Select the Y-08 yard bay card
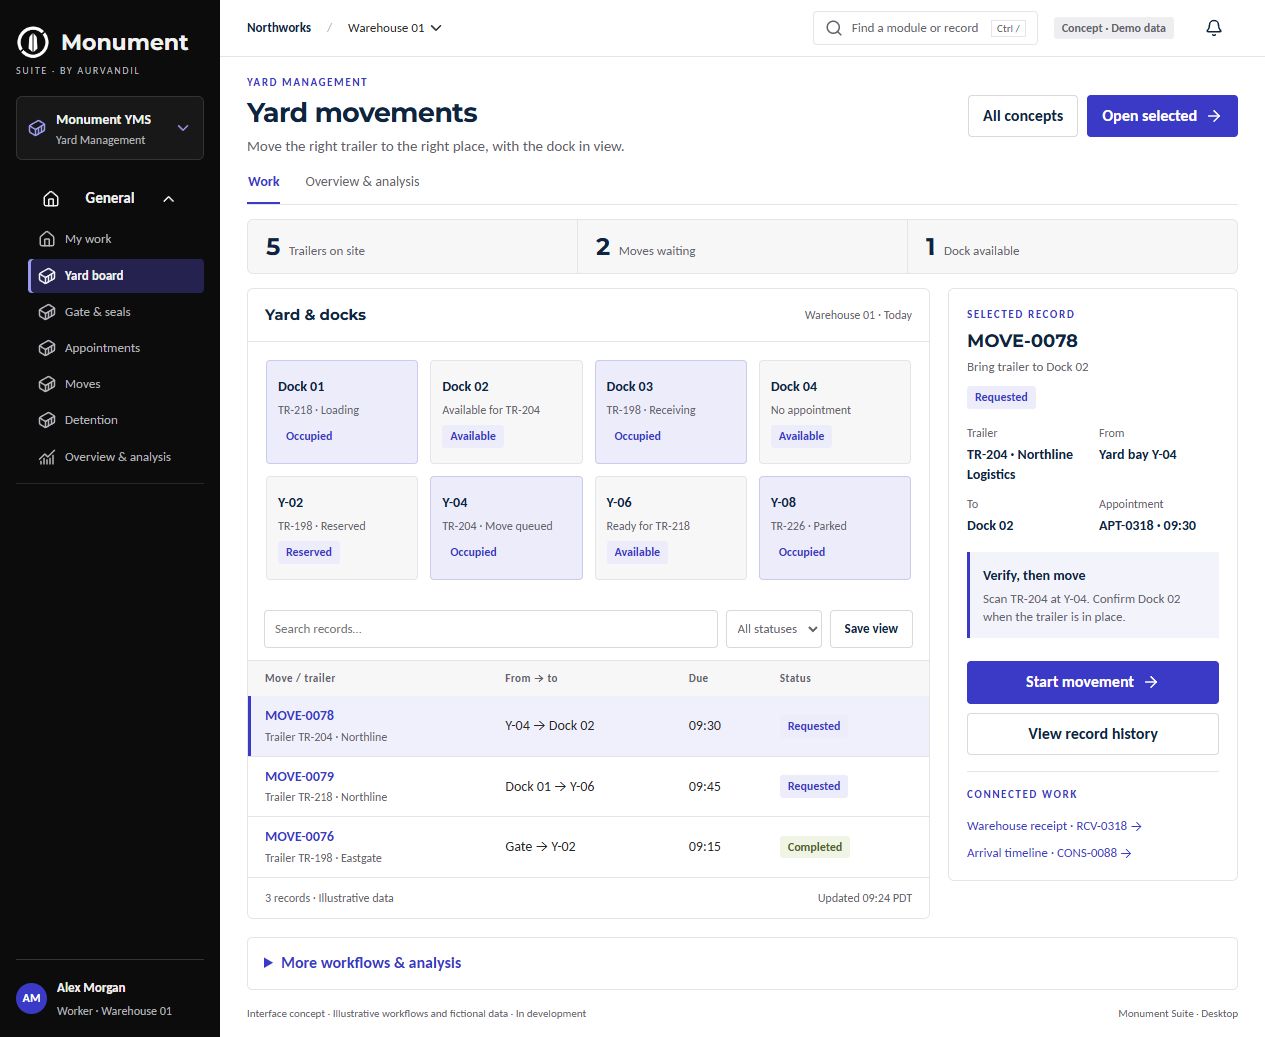The height and width of the screenshot is (1037, 1265). [835, 528]
